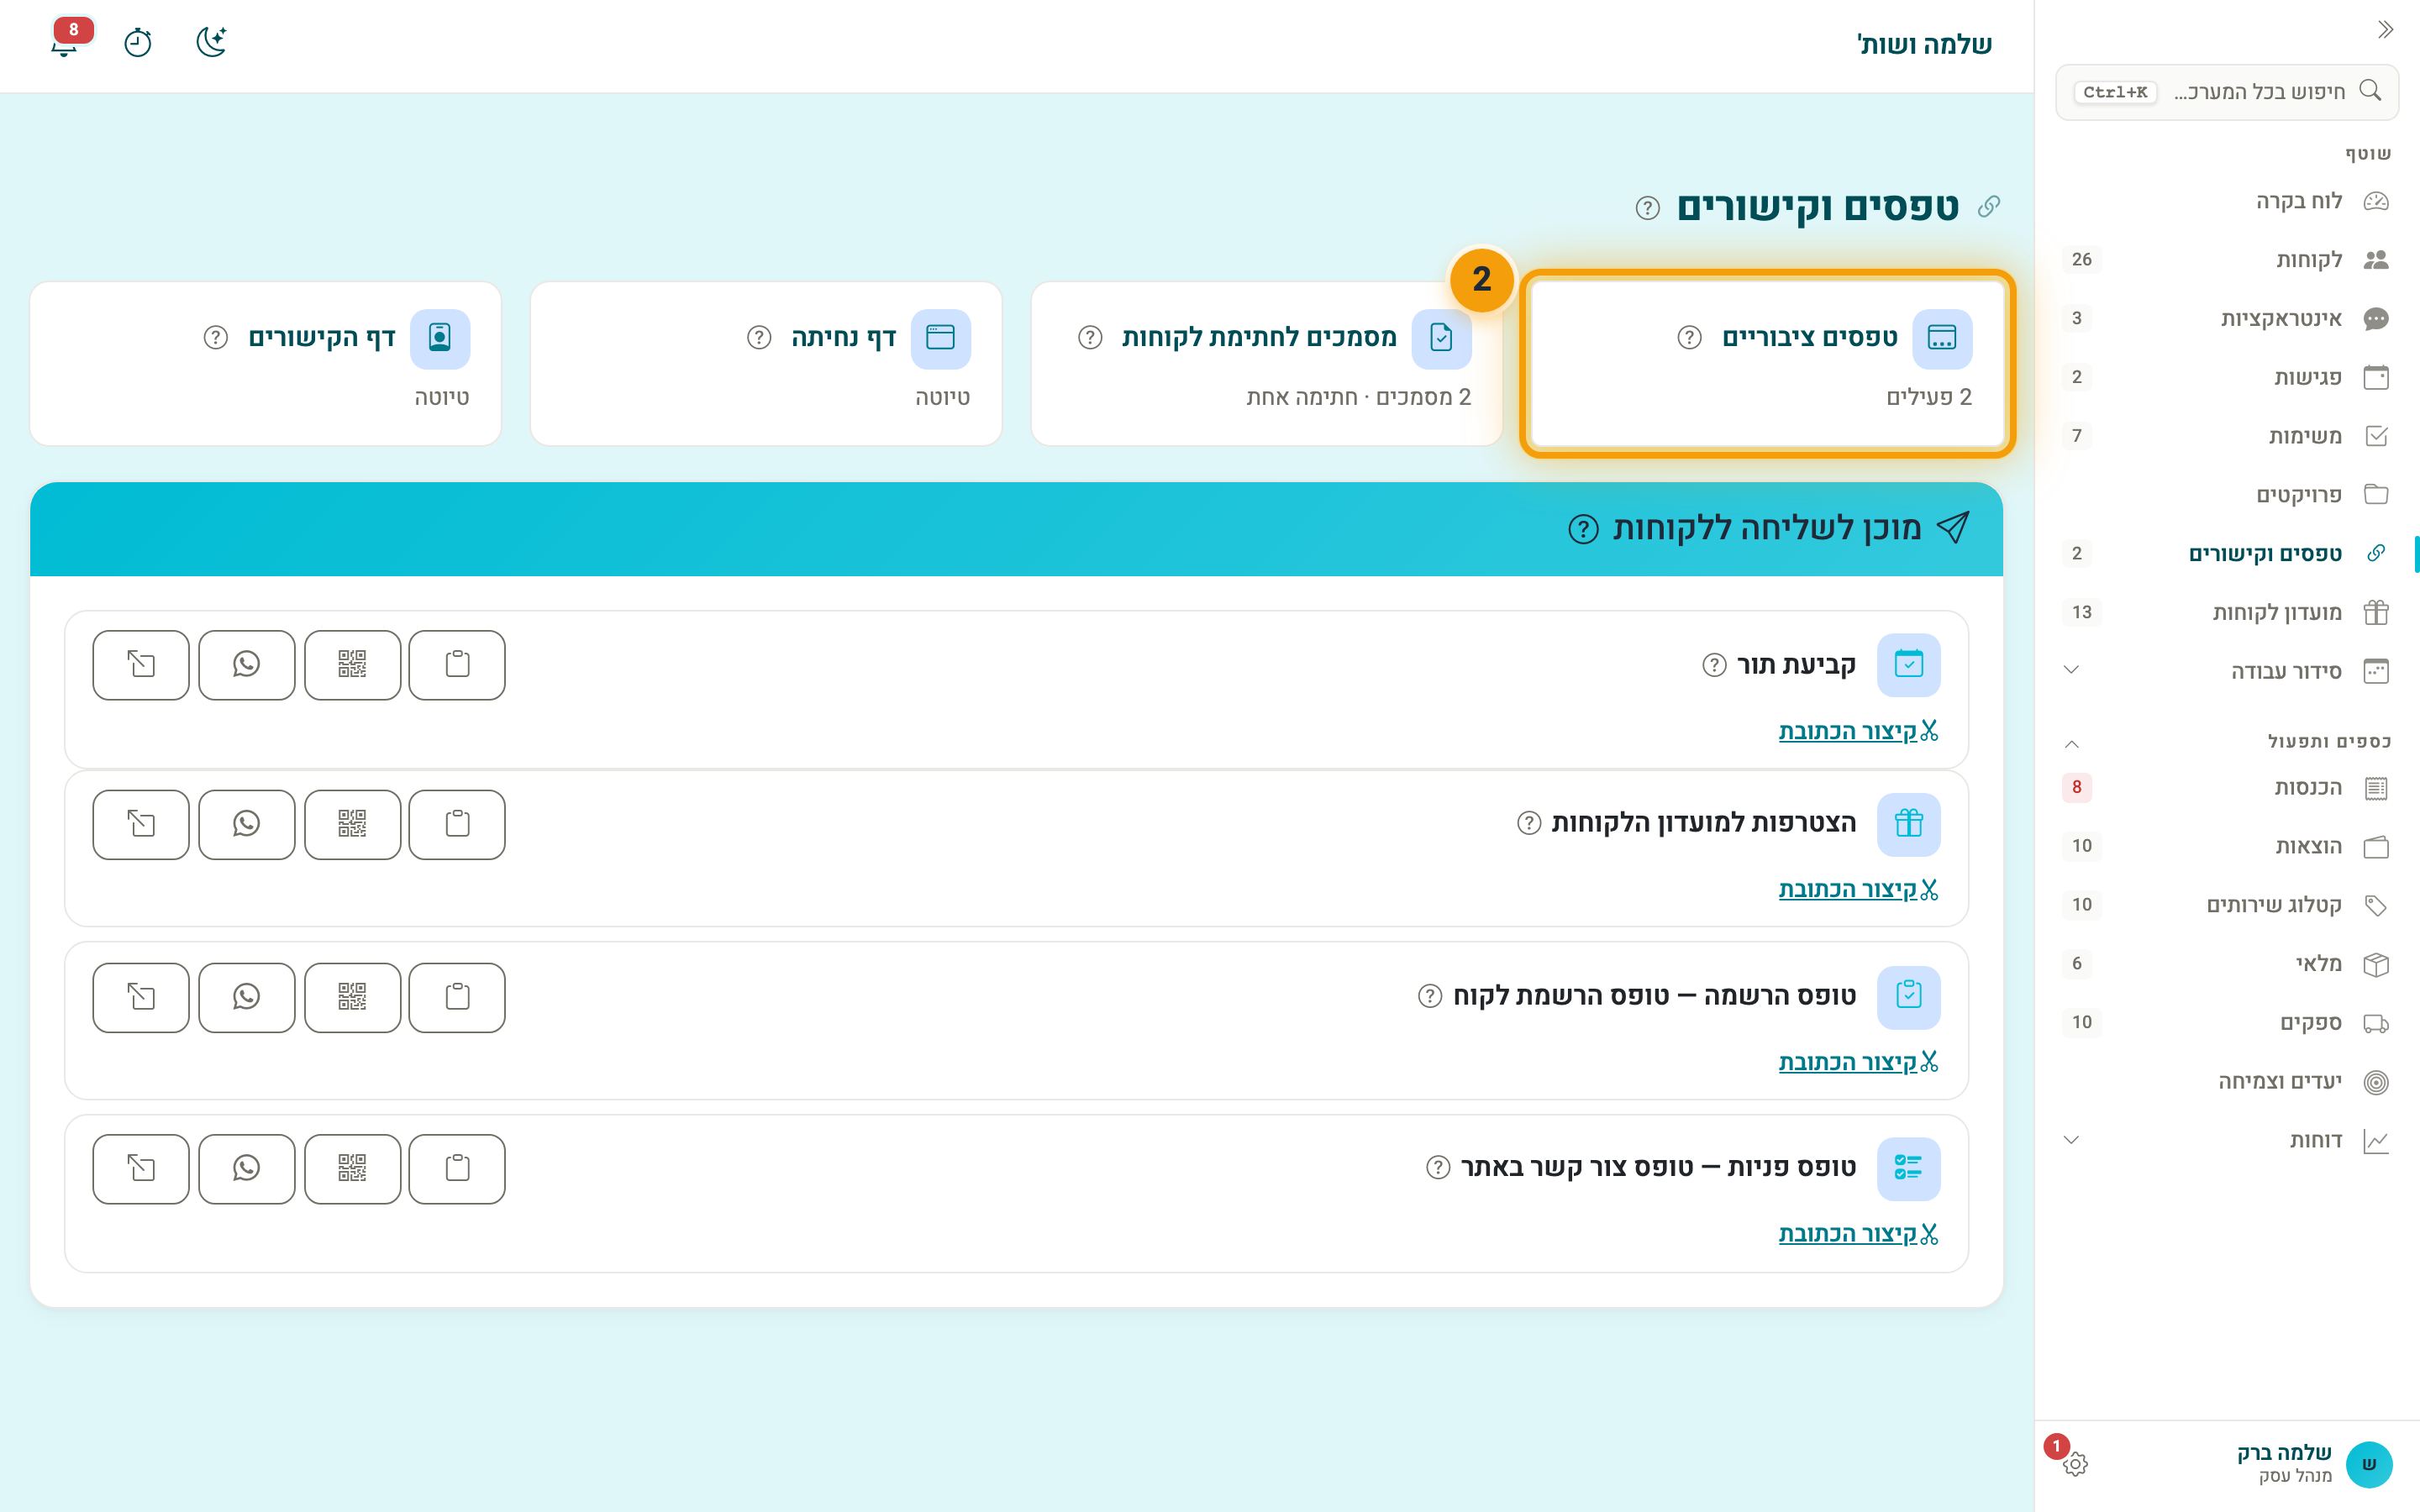Show QR code for קביעת תור
This screenshot has width=2420, height=1512.
[352, 665]
